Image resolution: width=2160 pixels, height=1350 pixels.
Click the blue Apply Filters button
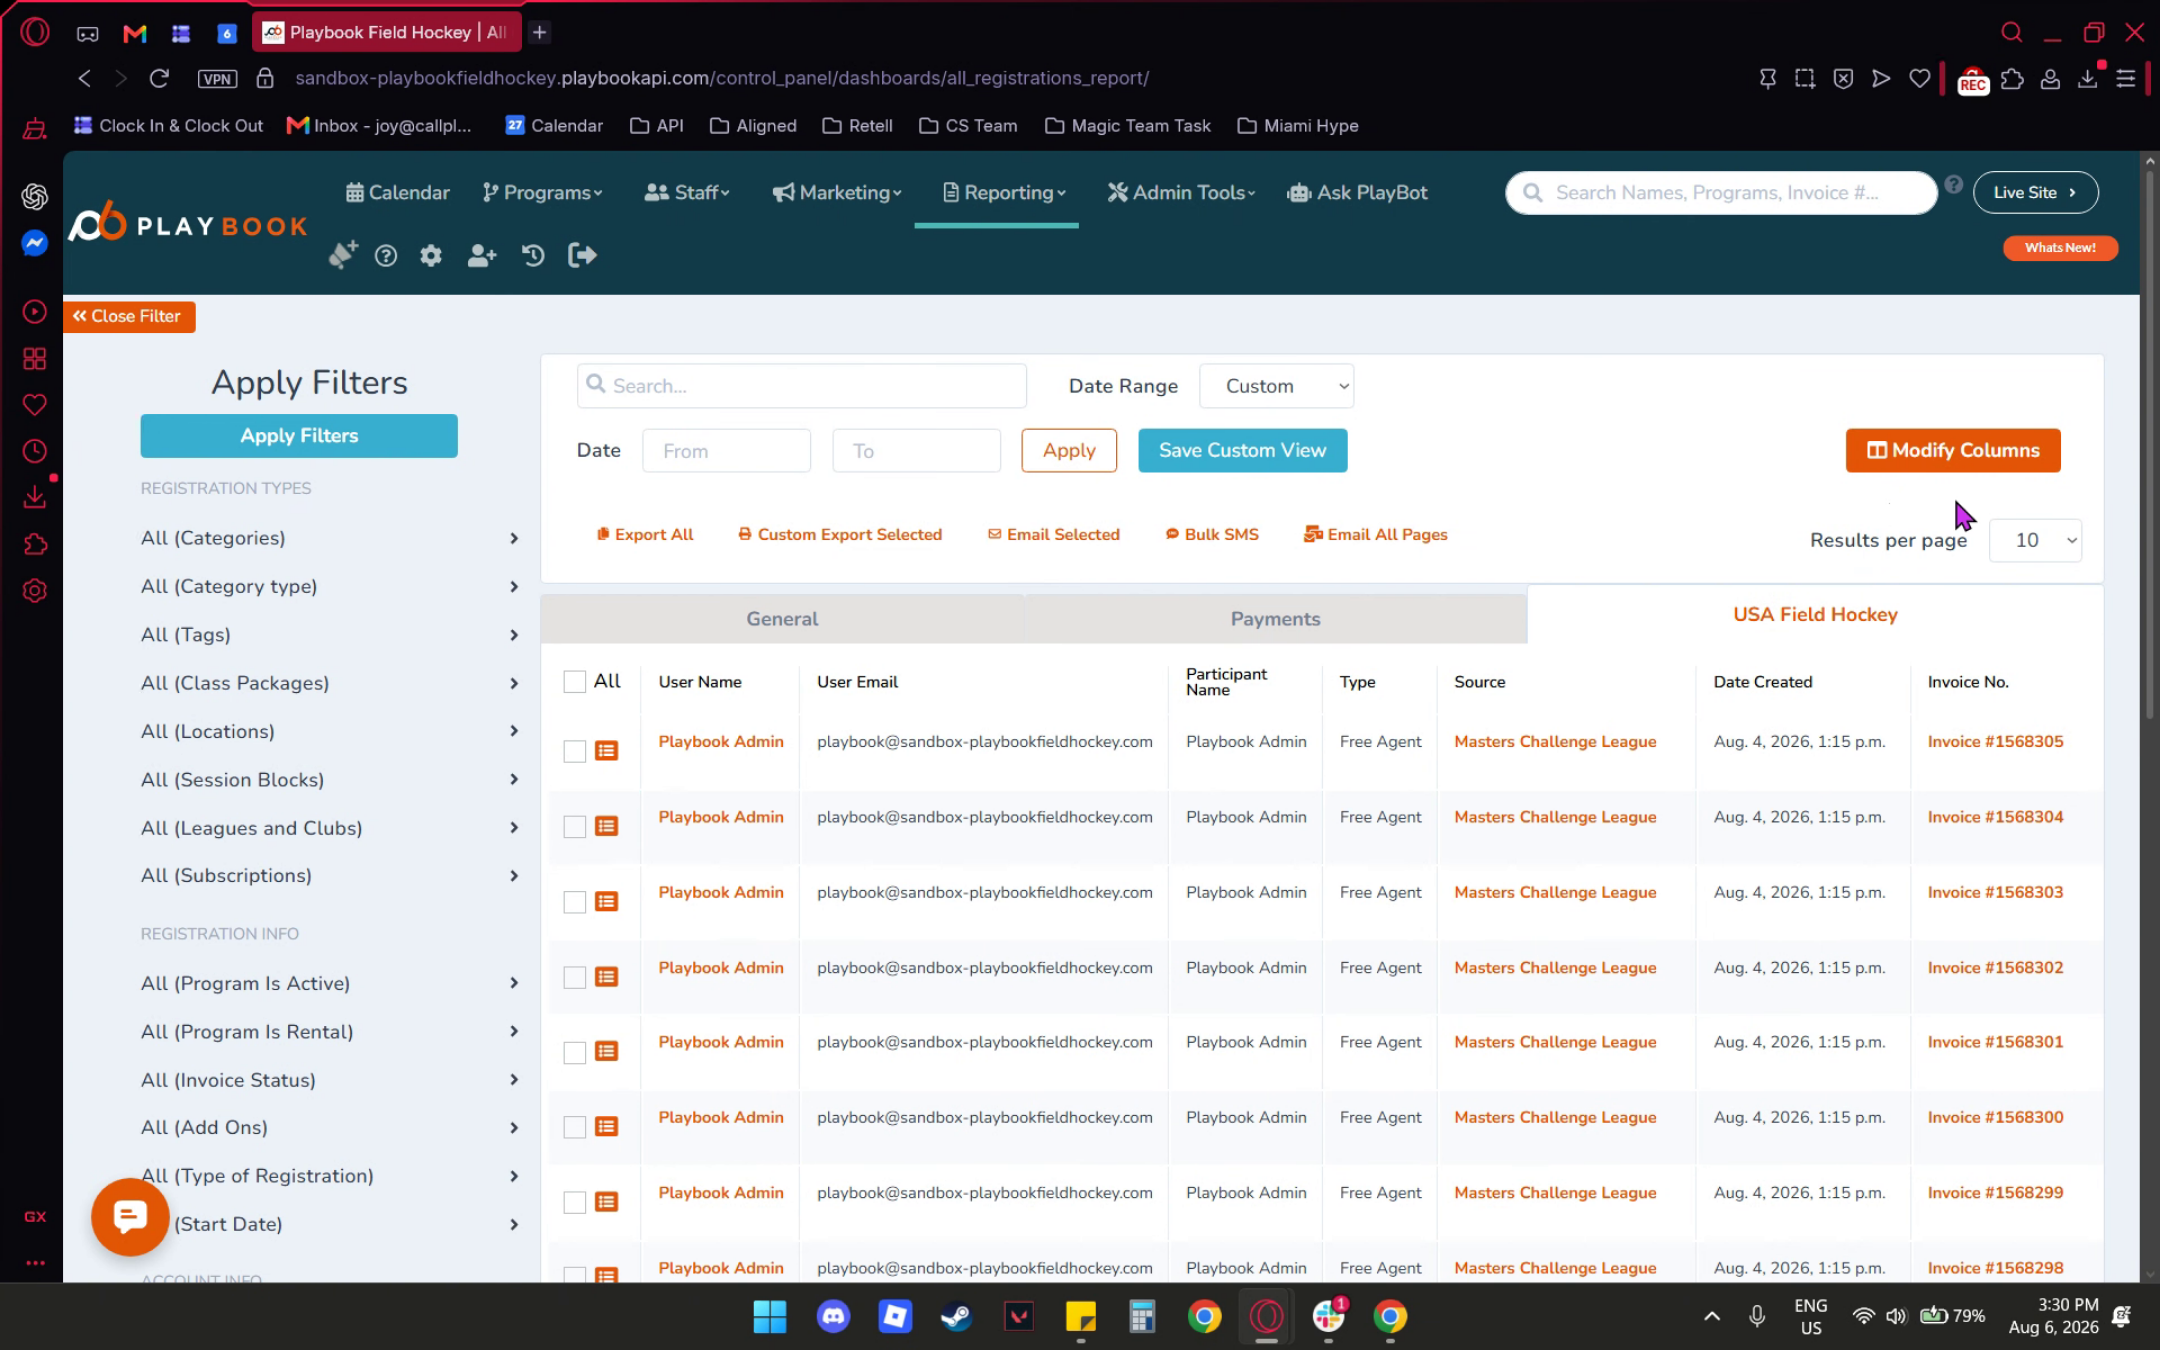[299, 436]
